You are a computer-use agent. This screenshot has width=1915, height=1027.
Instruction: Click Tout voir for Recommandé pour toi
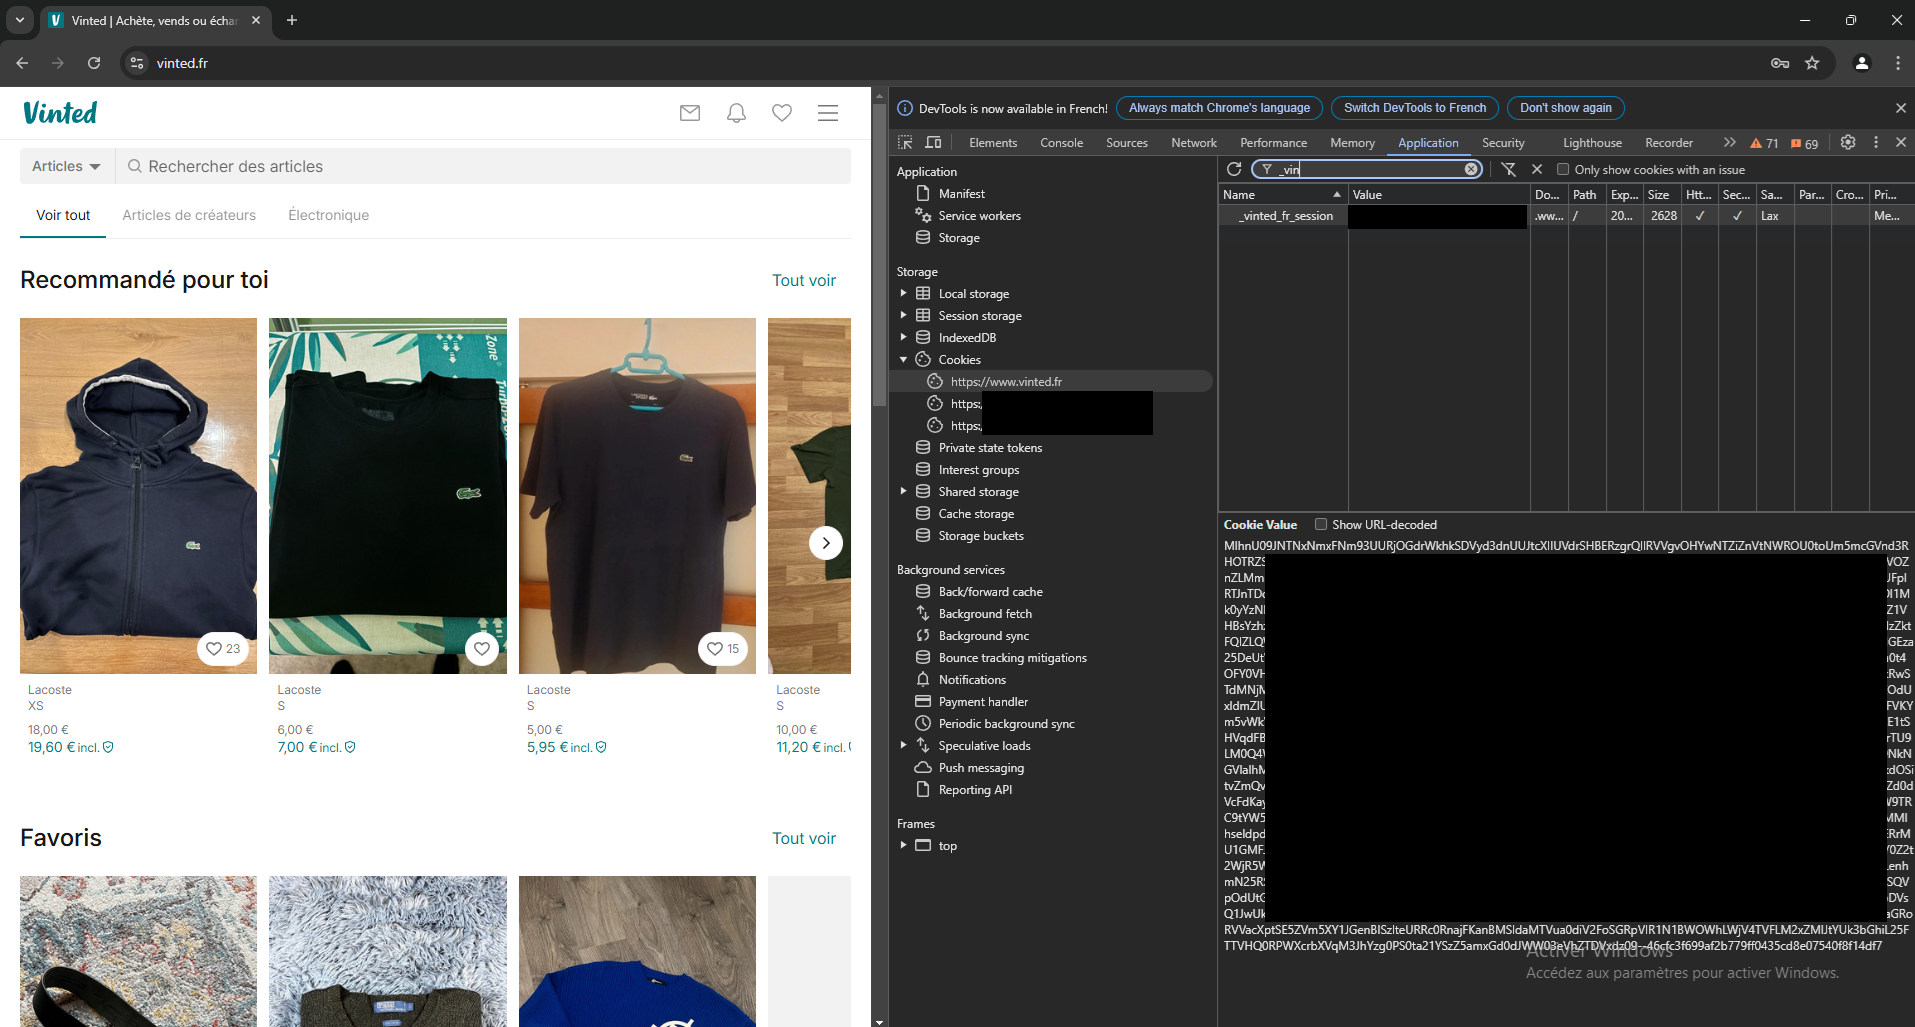pos(804,280)
